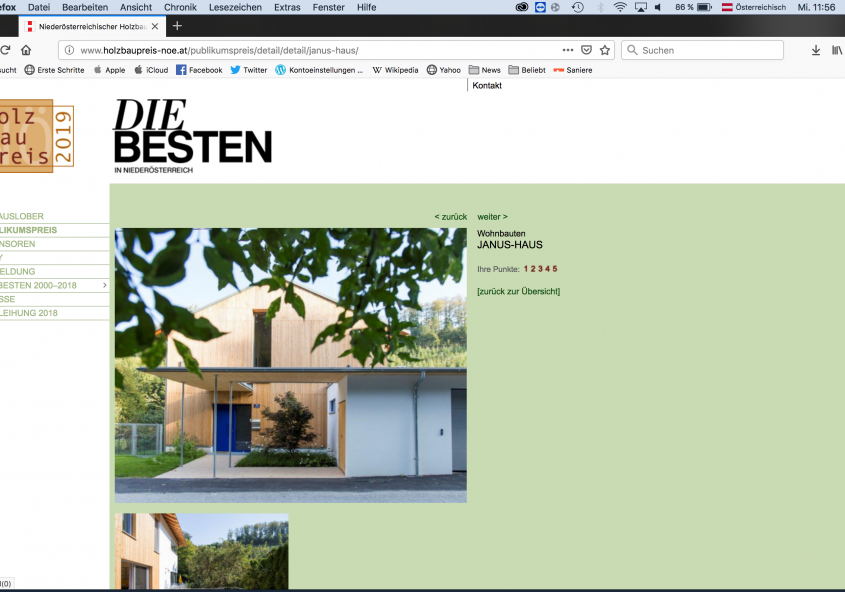
Task: Click the bookmark star in address bar
Action: tap(605, 50)
